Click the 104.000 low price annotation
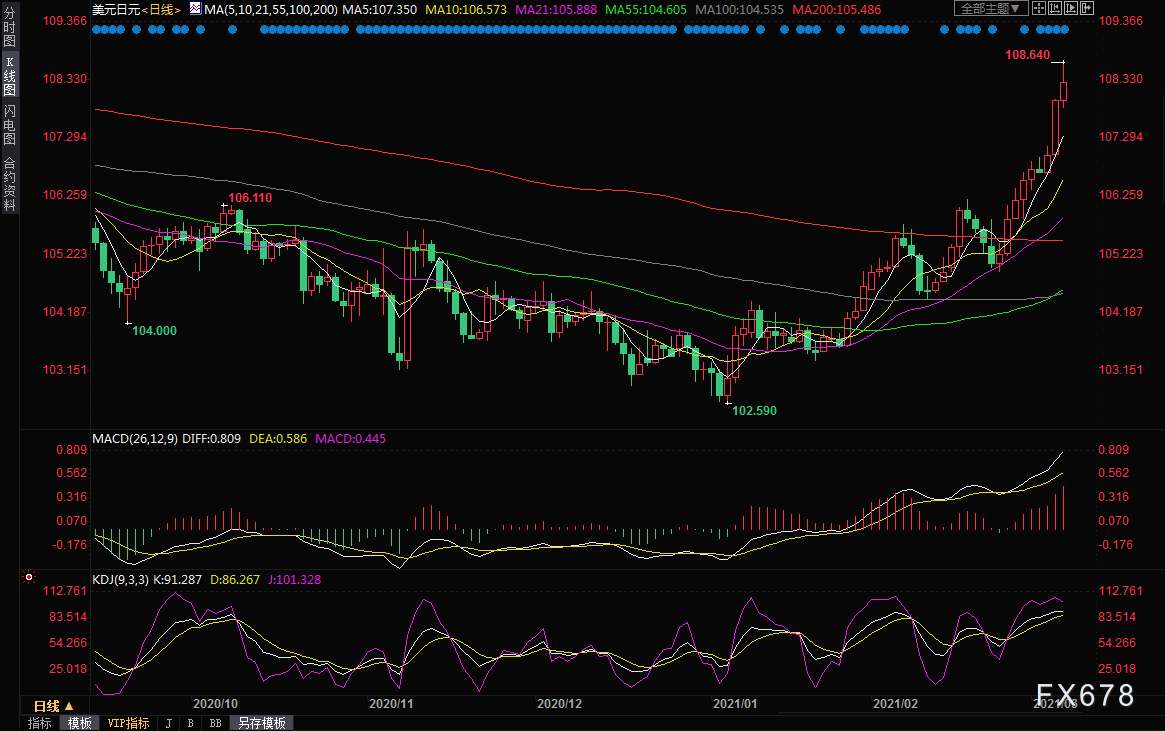 click(155, 331)
